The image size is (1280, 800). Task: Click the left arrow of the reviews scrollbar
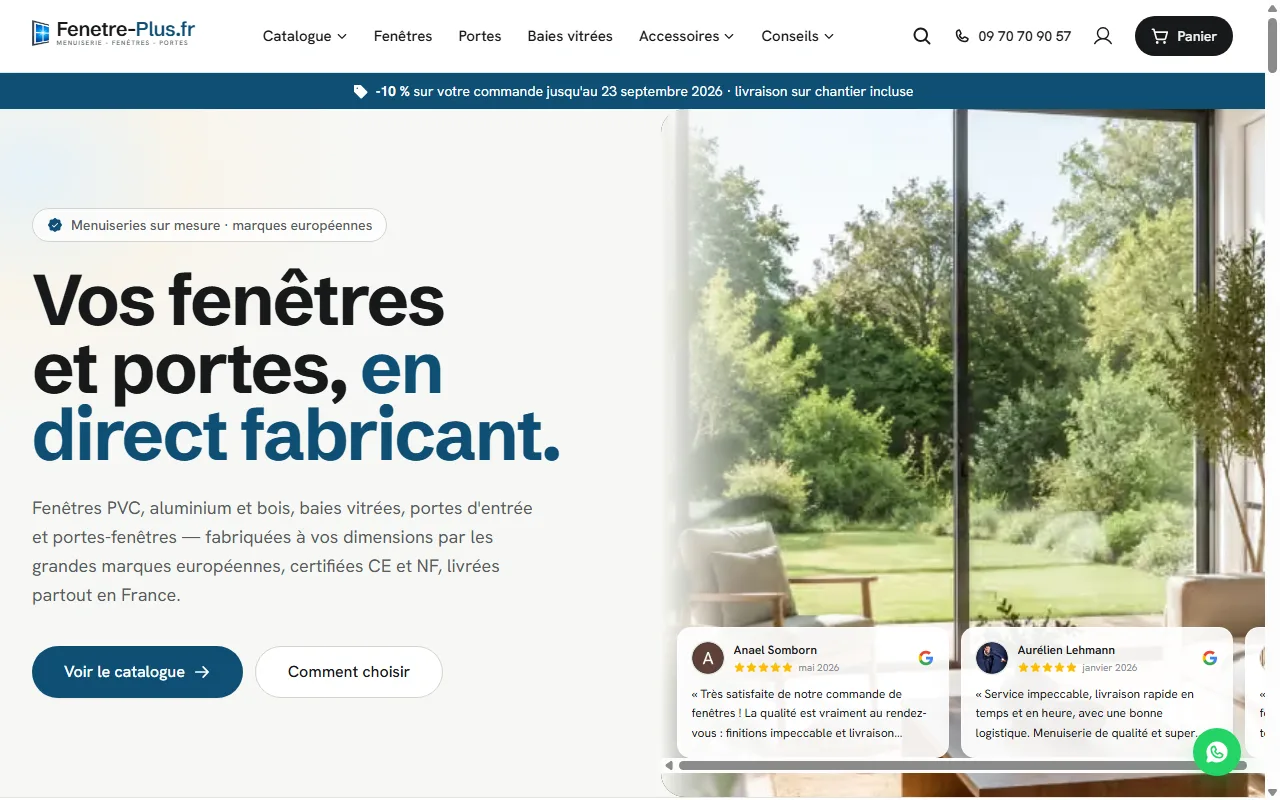coord(669,766)
